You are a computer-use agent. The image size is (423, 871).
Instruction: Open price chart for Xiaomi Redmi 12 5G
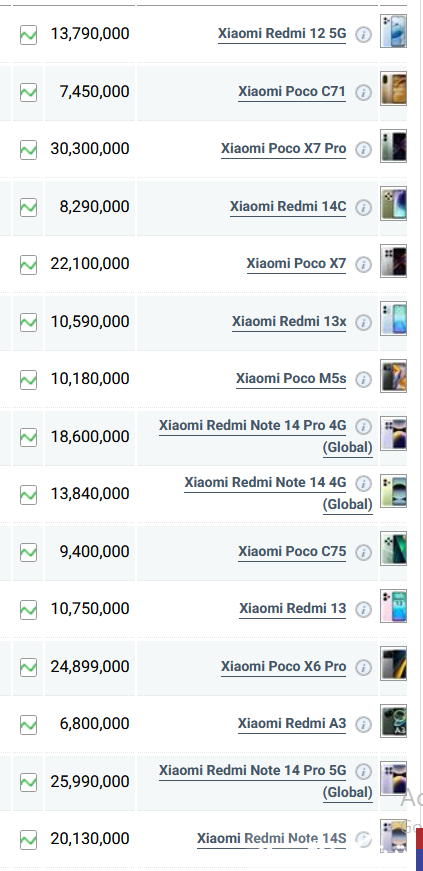[x=28, y=34]
